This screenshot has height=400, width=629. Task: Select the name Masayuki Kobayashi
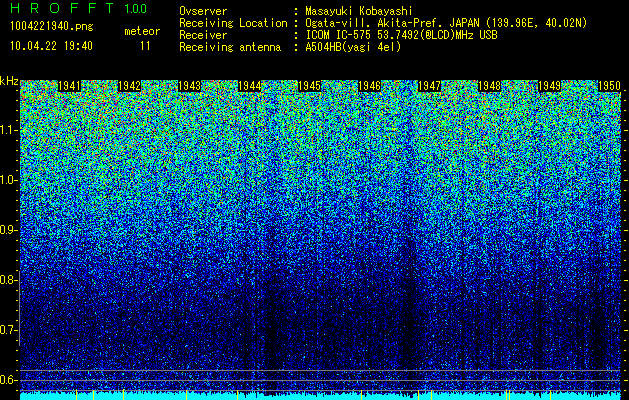pos(359,11)
